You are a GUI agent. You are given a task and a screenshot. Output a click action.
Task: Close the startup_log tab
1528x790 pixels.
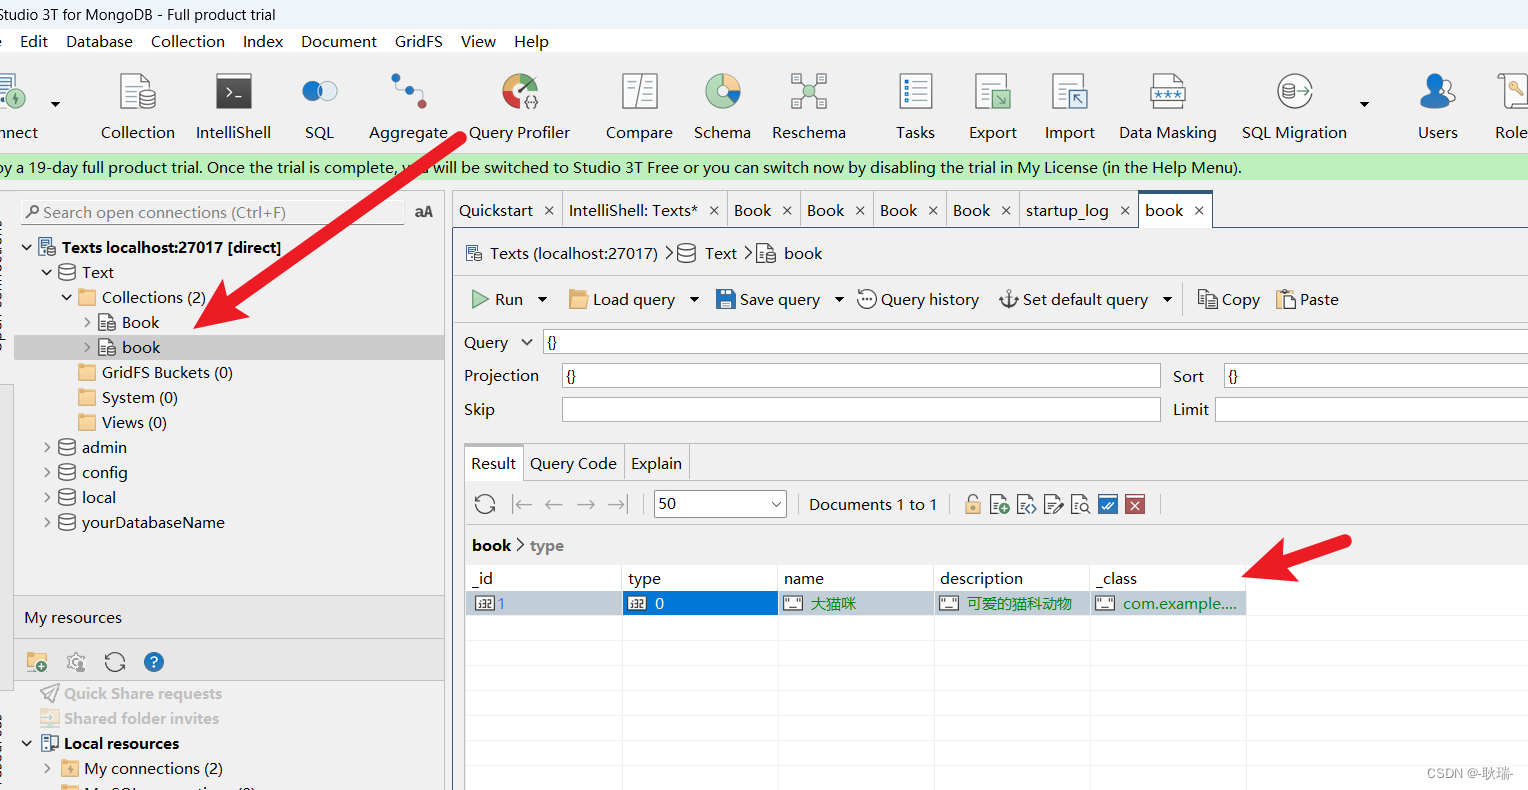coord(1125,210)
